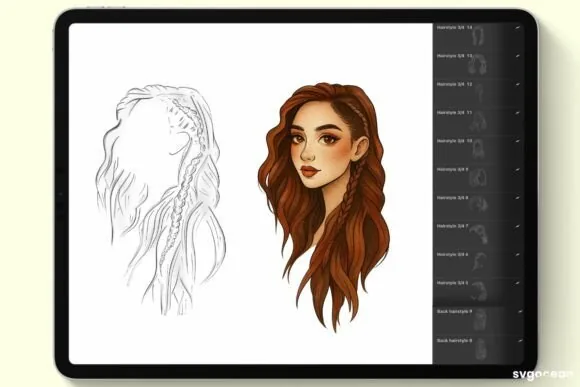Screen dimensions: 580x387
Task: Click the 'Hairstyle 3/4 5' label text
Action: (453, 283)
